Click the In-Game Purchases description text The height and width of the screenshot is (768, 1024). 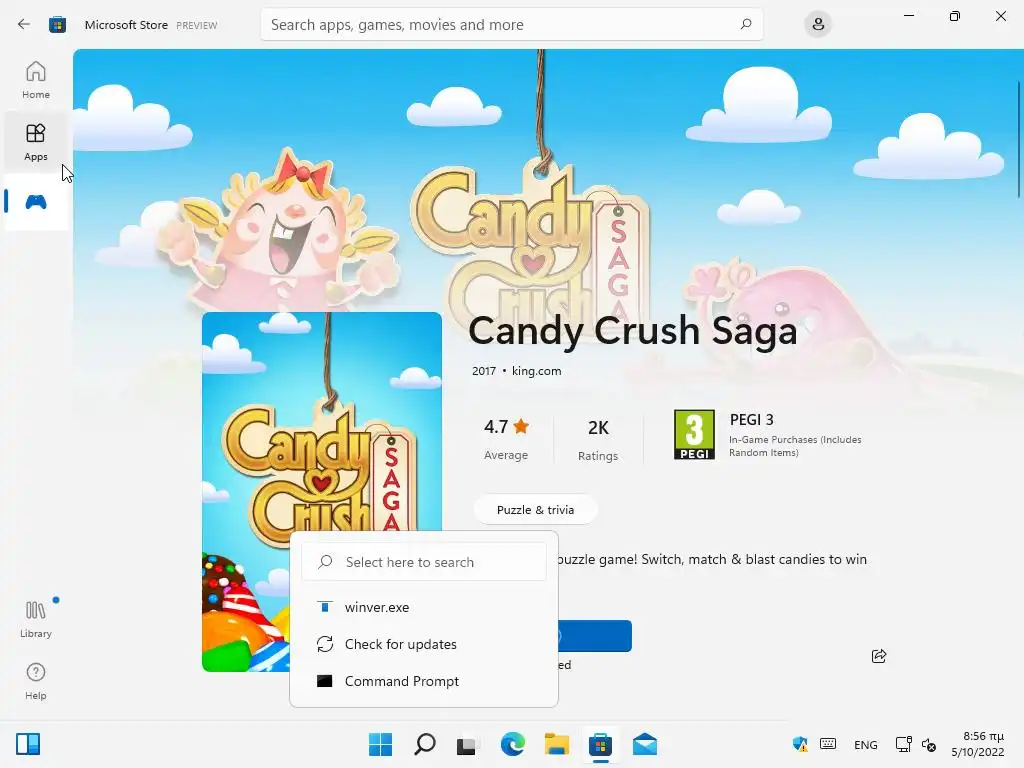(795, 446)
